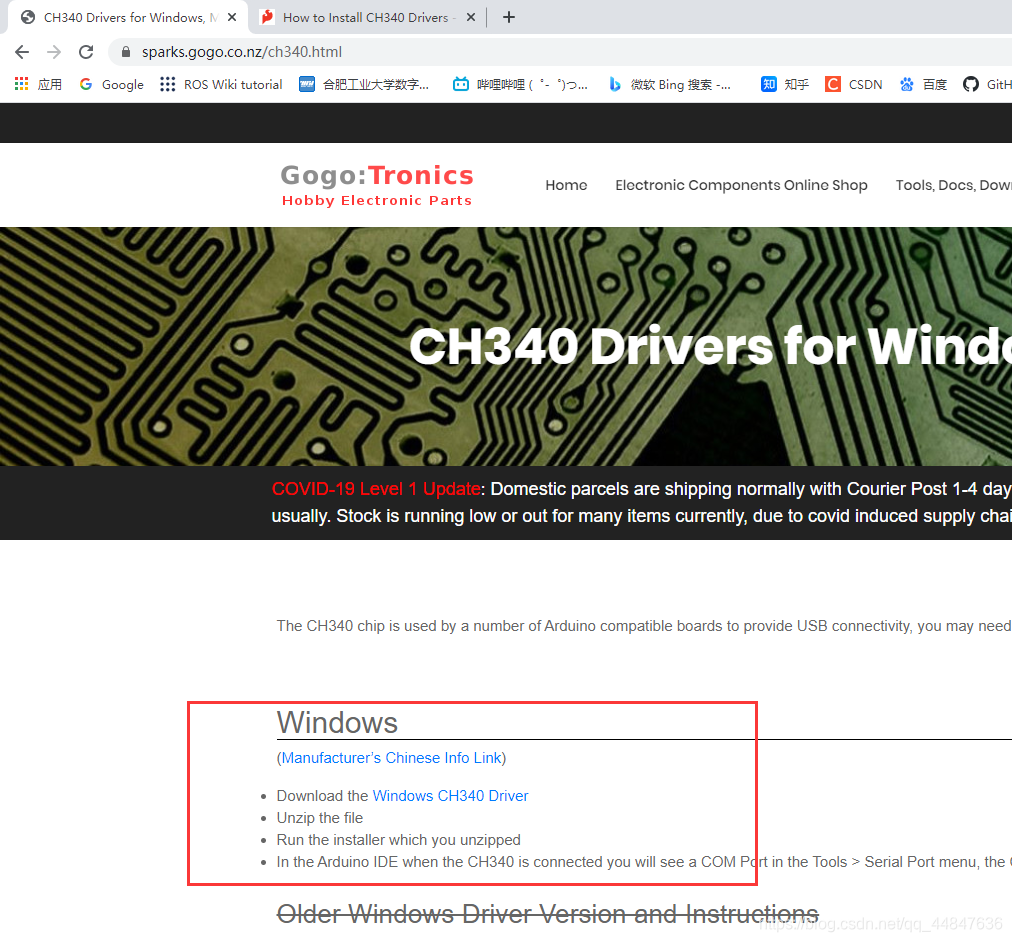Open the 知乎 bookmark
Viewport: 1012px width, 942px height.
(x=785, y=84)
